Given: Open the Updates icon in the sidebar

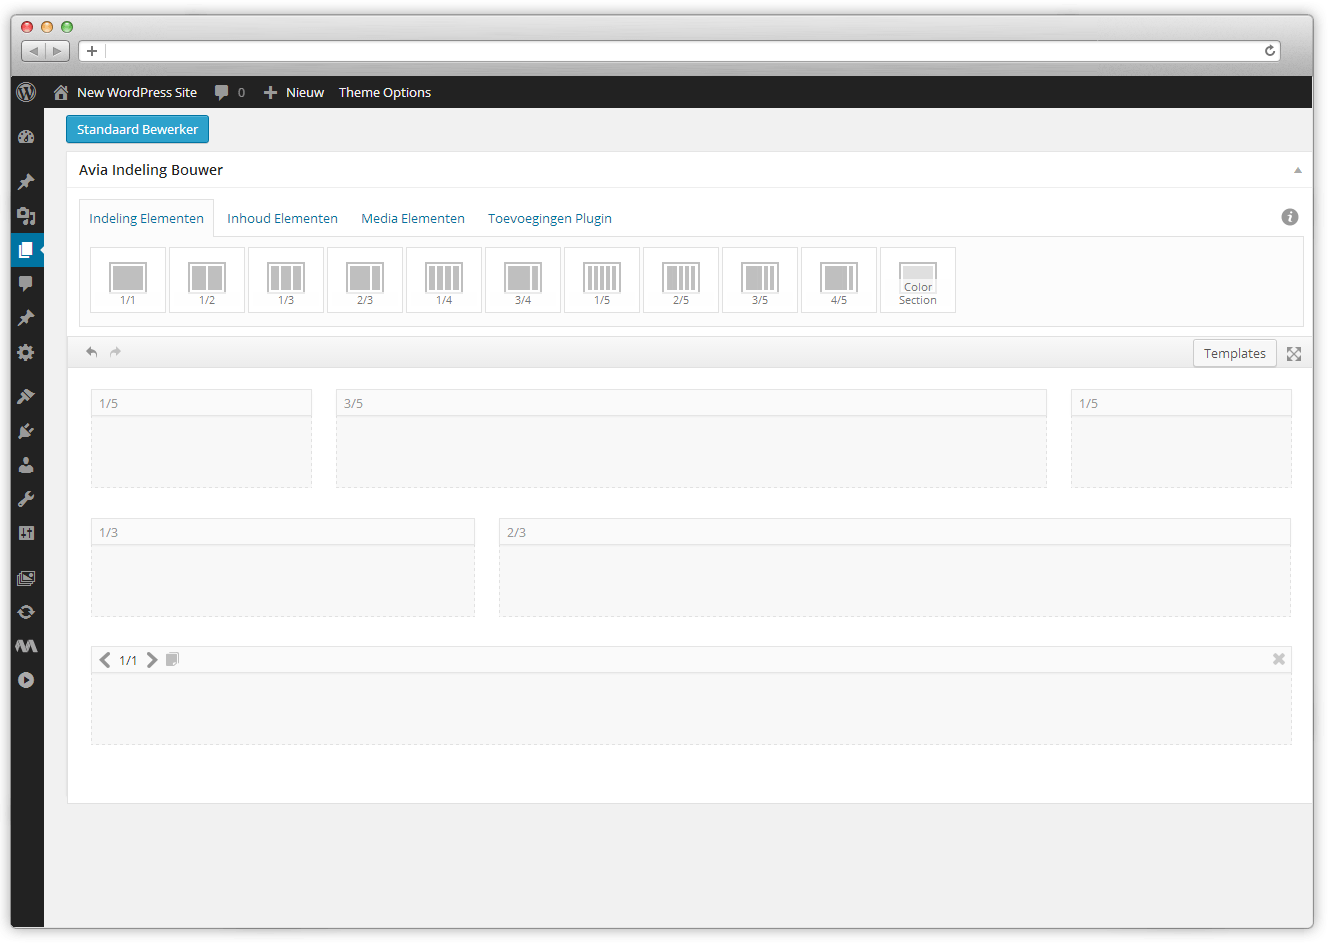Looking at the screenshot, I should (26, 611).
